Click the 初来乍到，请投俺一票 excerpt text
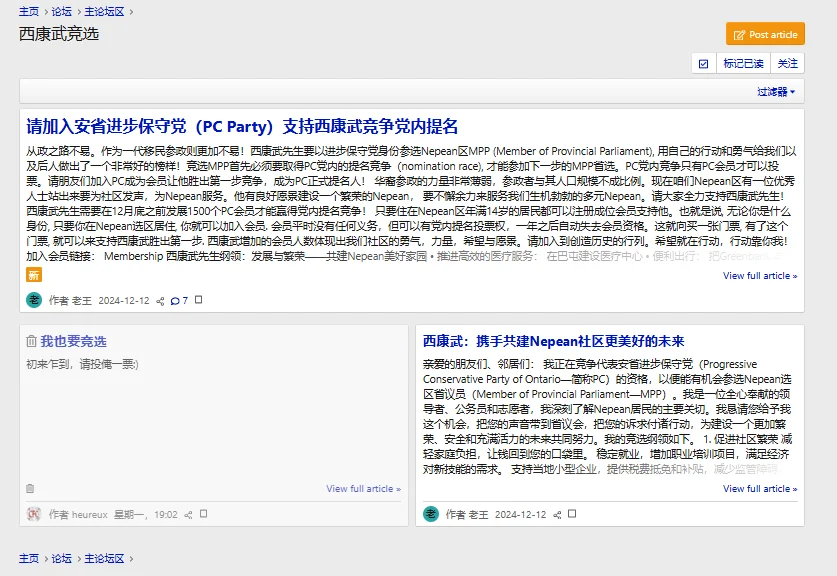 tap(82, 364)
